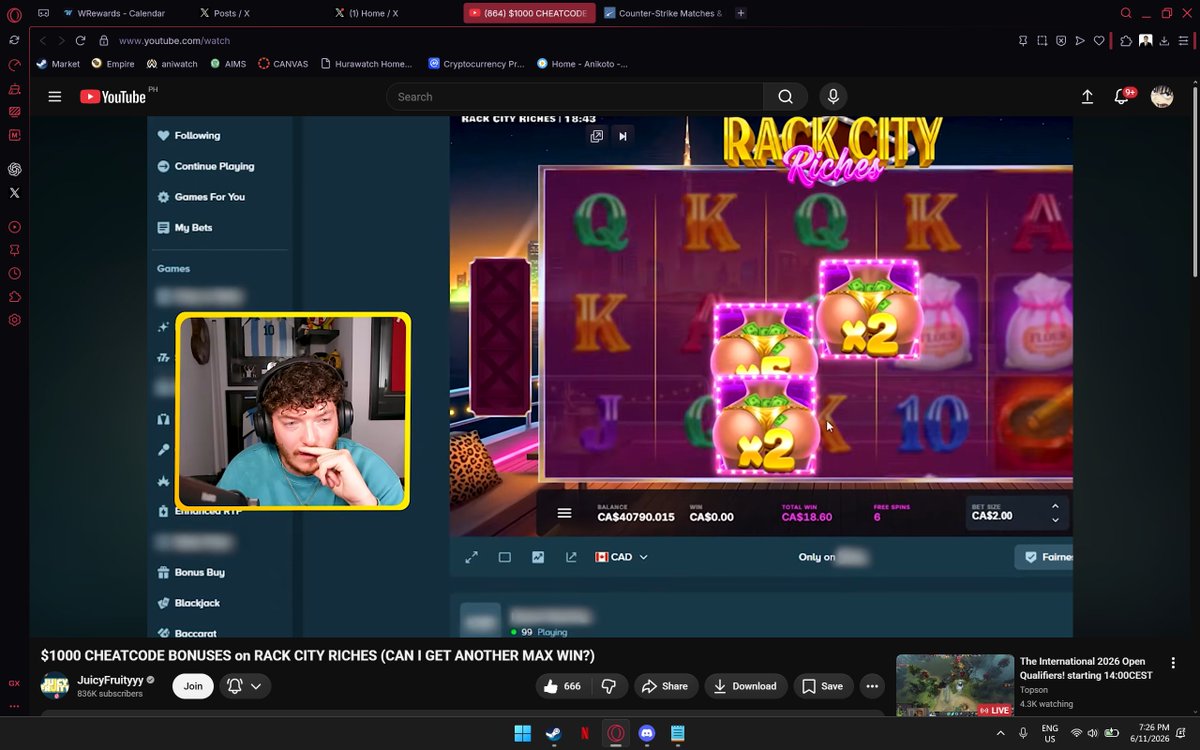Screen dimensions: 1200x750
Task: Open language ENG US input switcher
Action: [x=1050, y=734]
